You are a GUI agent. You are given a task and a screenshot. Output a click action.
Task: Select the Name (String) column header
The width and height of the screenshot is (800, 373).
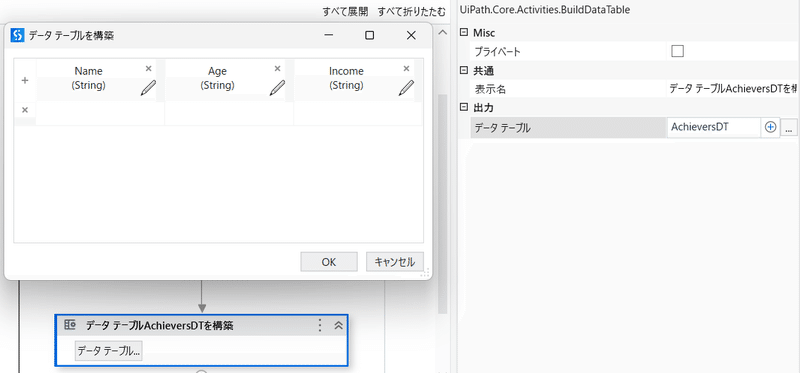point(89,78)
